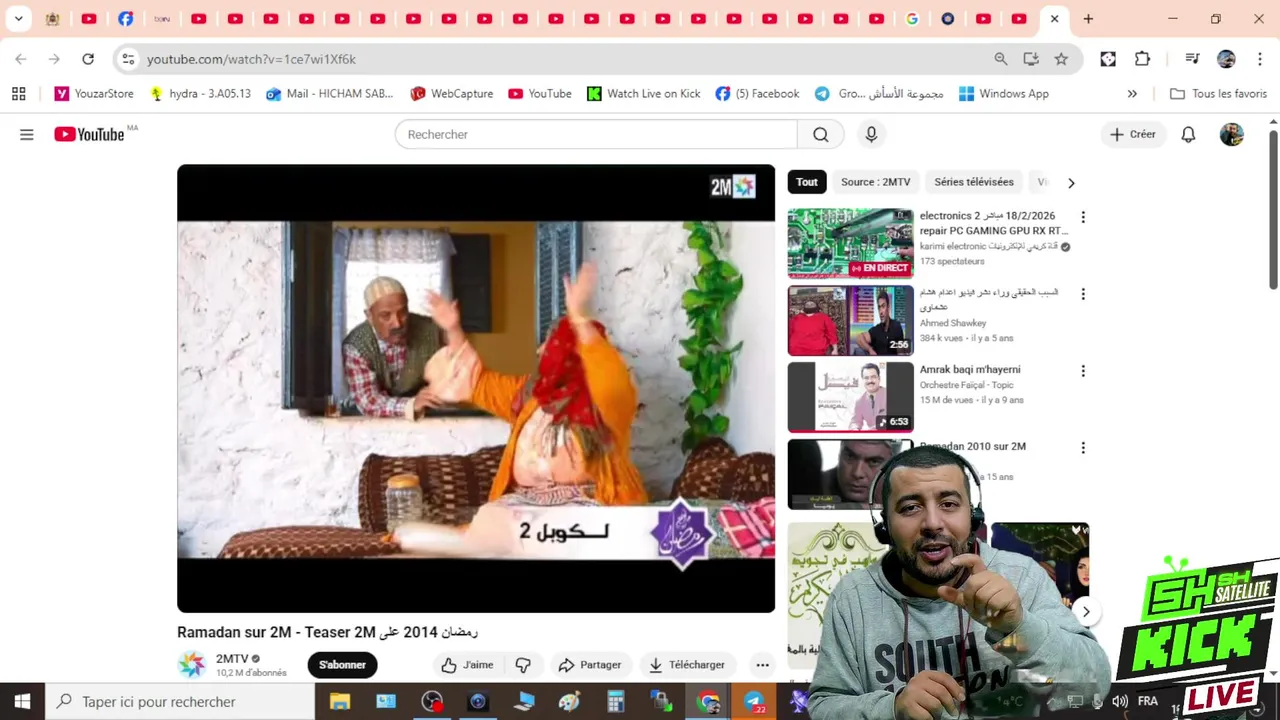Dislike the video with the thumbs-down icon
Image resolution: width=1280 pixels, height=720 pixels.
523,665
